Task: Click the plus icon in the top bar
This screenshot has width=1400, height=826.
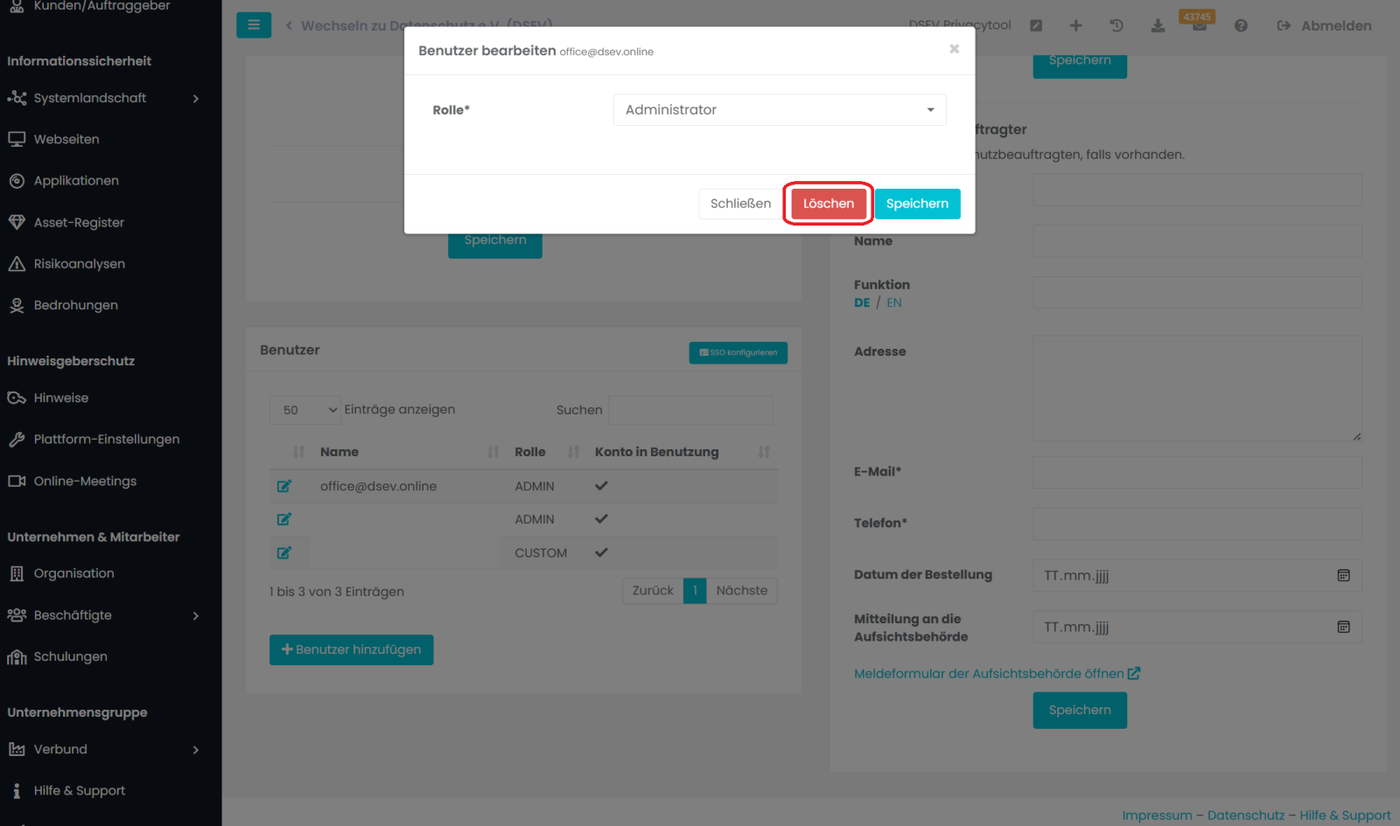Action: pos(1075,25)
